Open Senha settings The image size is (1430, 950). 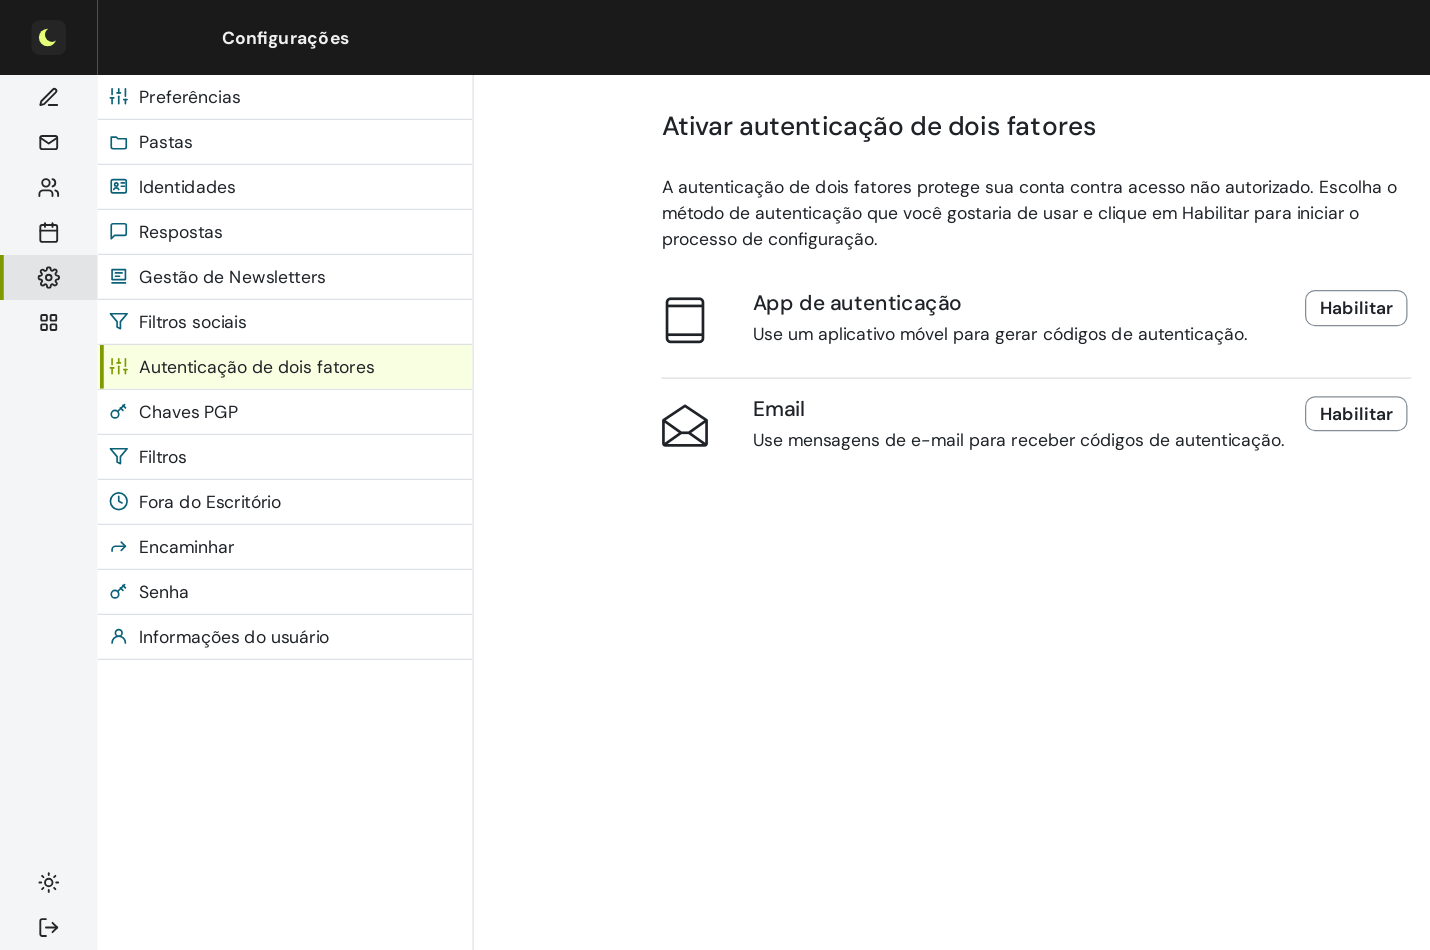(285, 592)
